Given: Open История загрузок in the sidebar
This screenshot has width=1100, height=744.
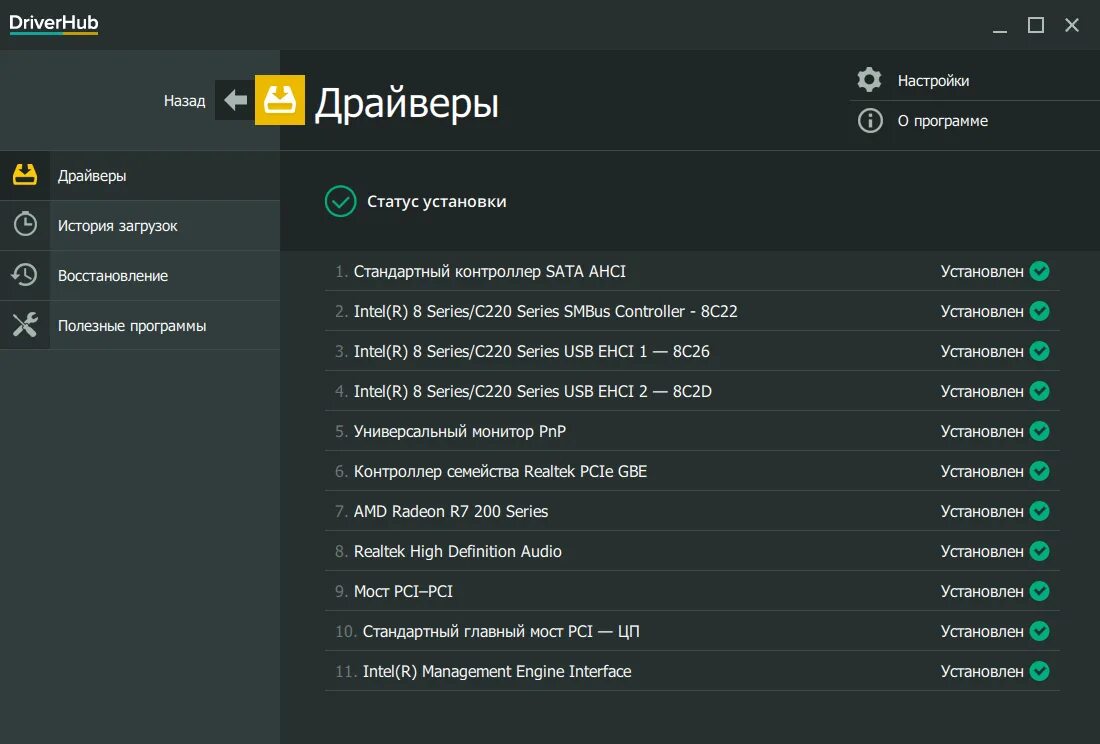Looking at the screenshot, I should tap(117, 226).
